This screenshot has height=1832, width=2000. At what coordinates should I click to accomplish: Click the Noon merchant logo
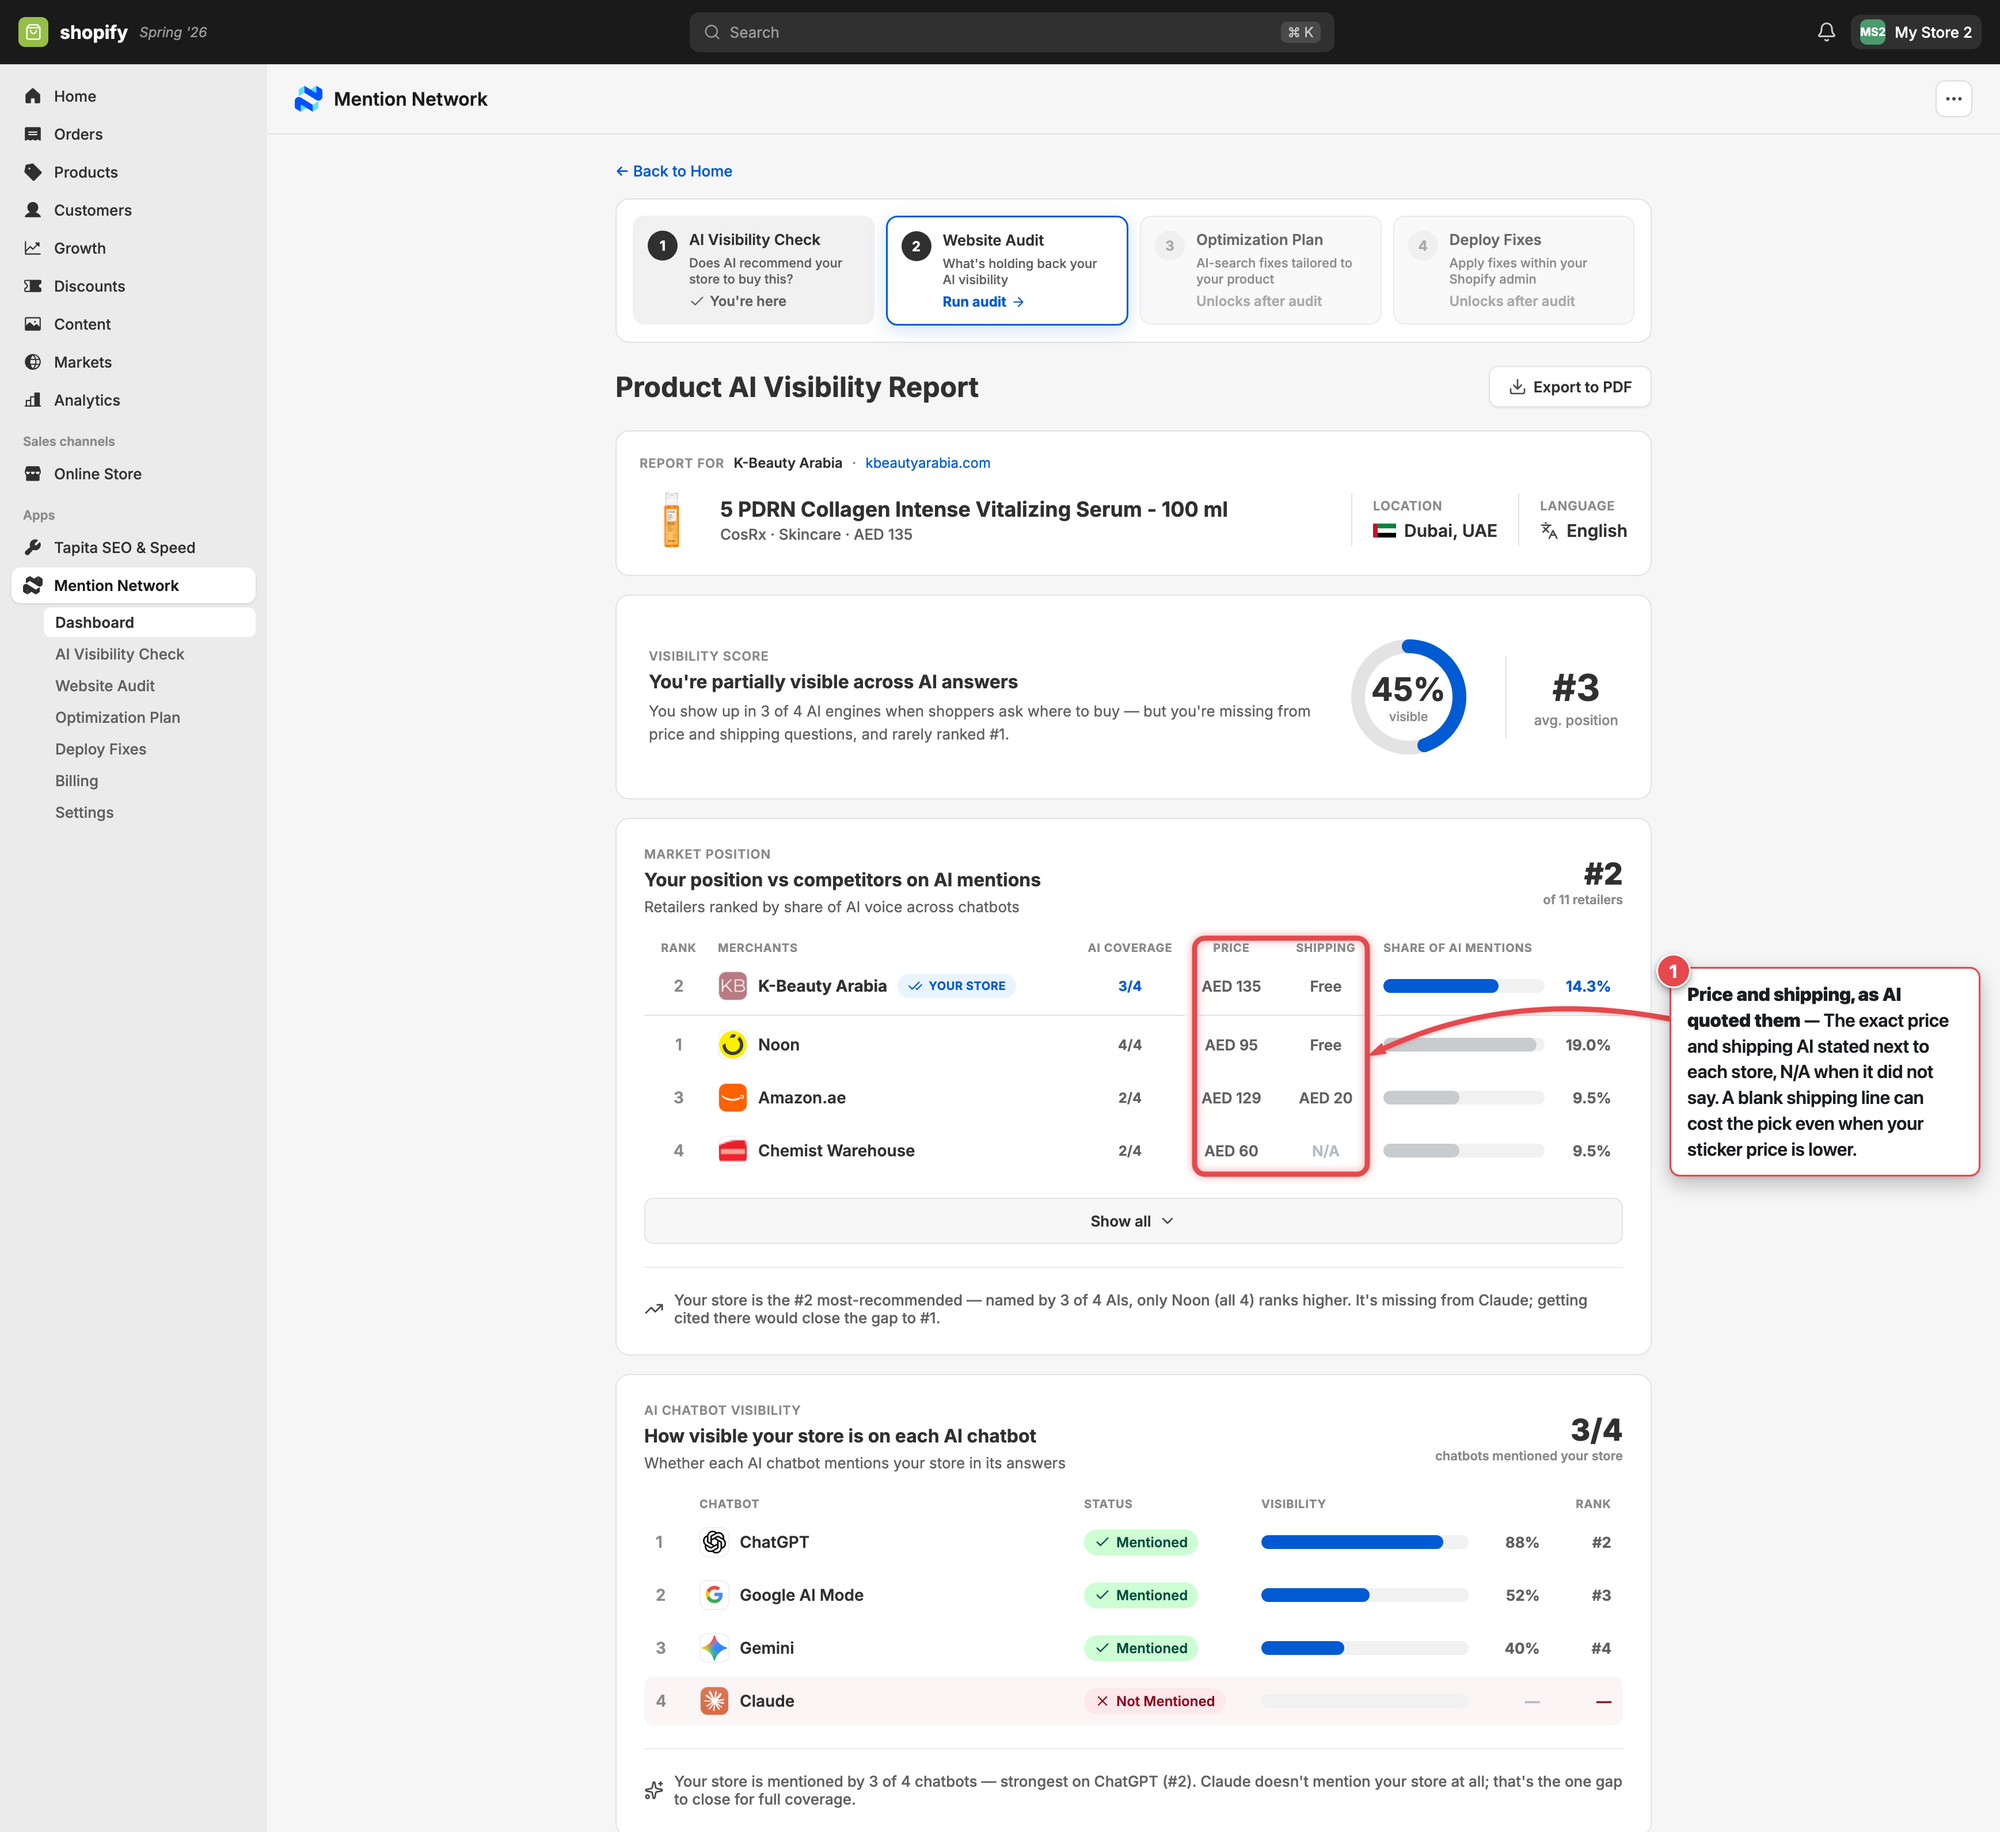coord(732,1045)
